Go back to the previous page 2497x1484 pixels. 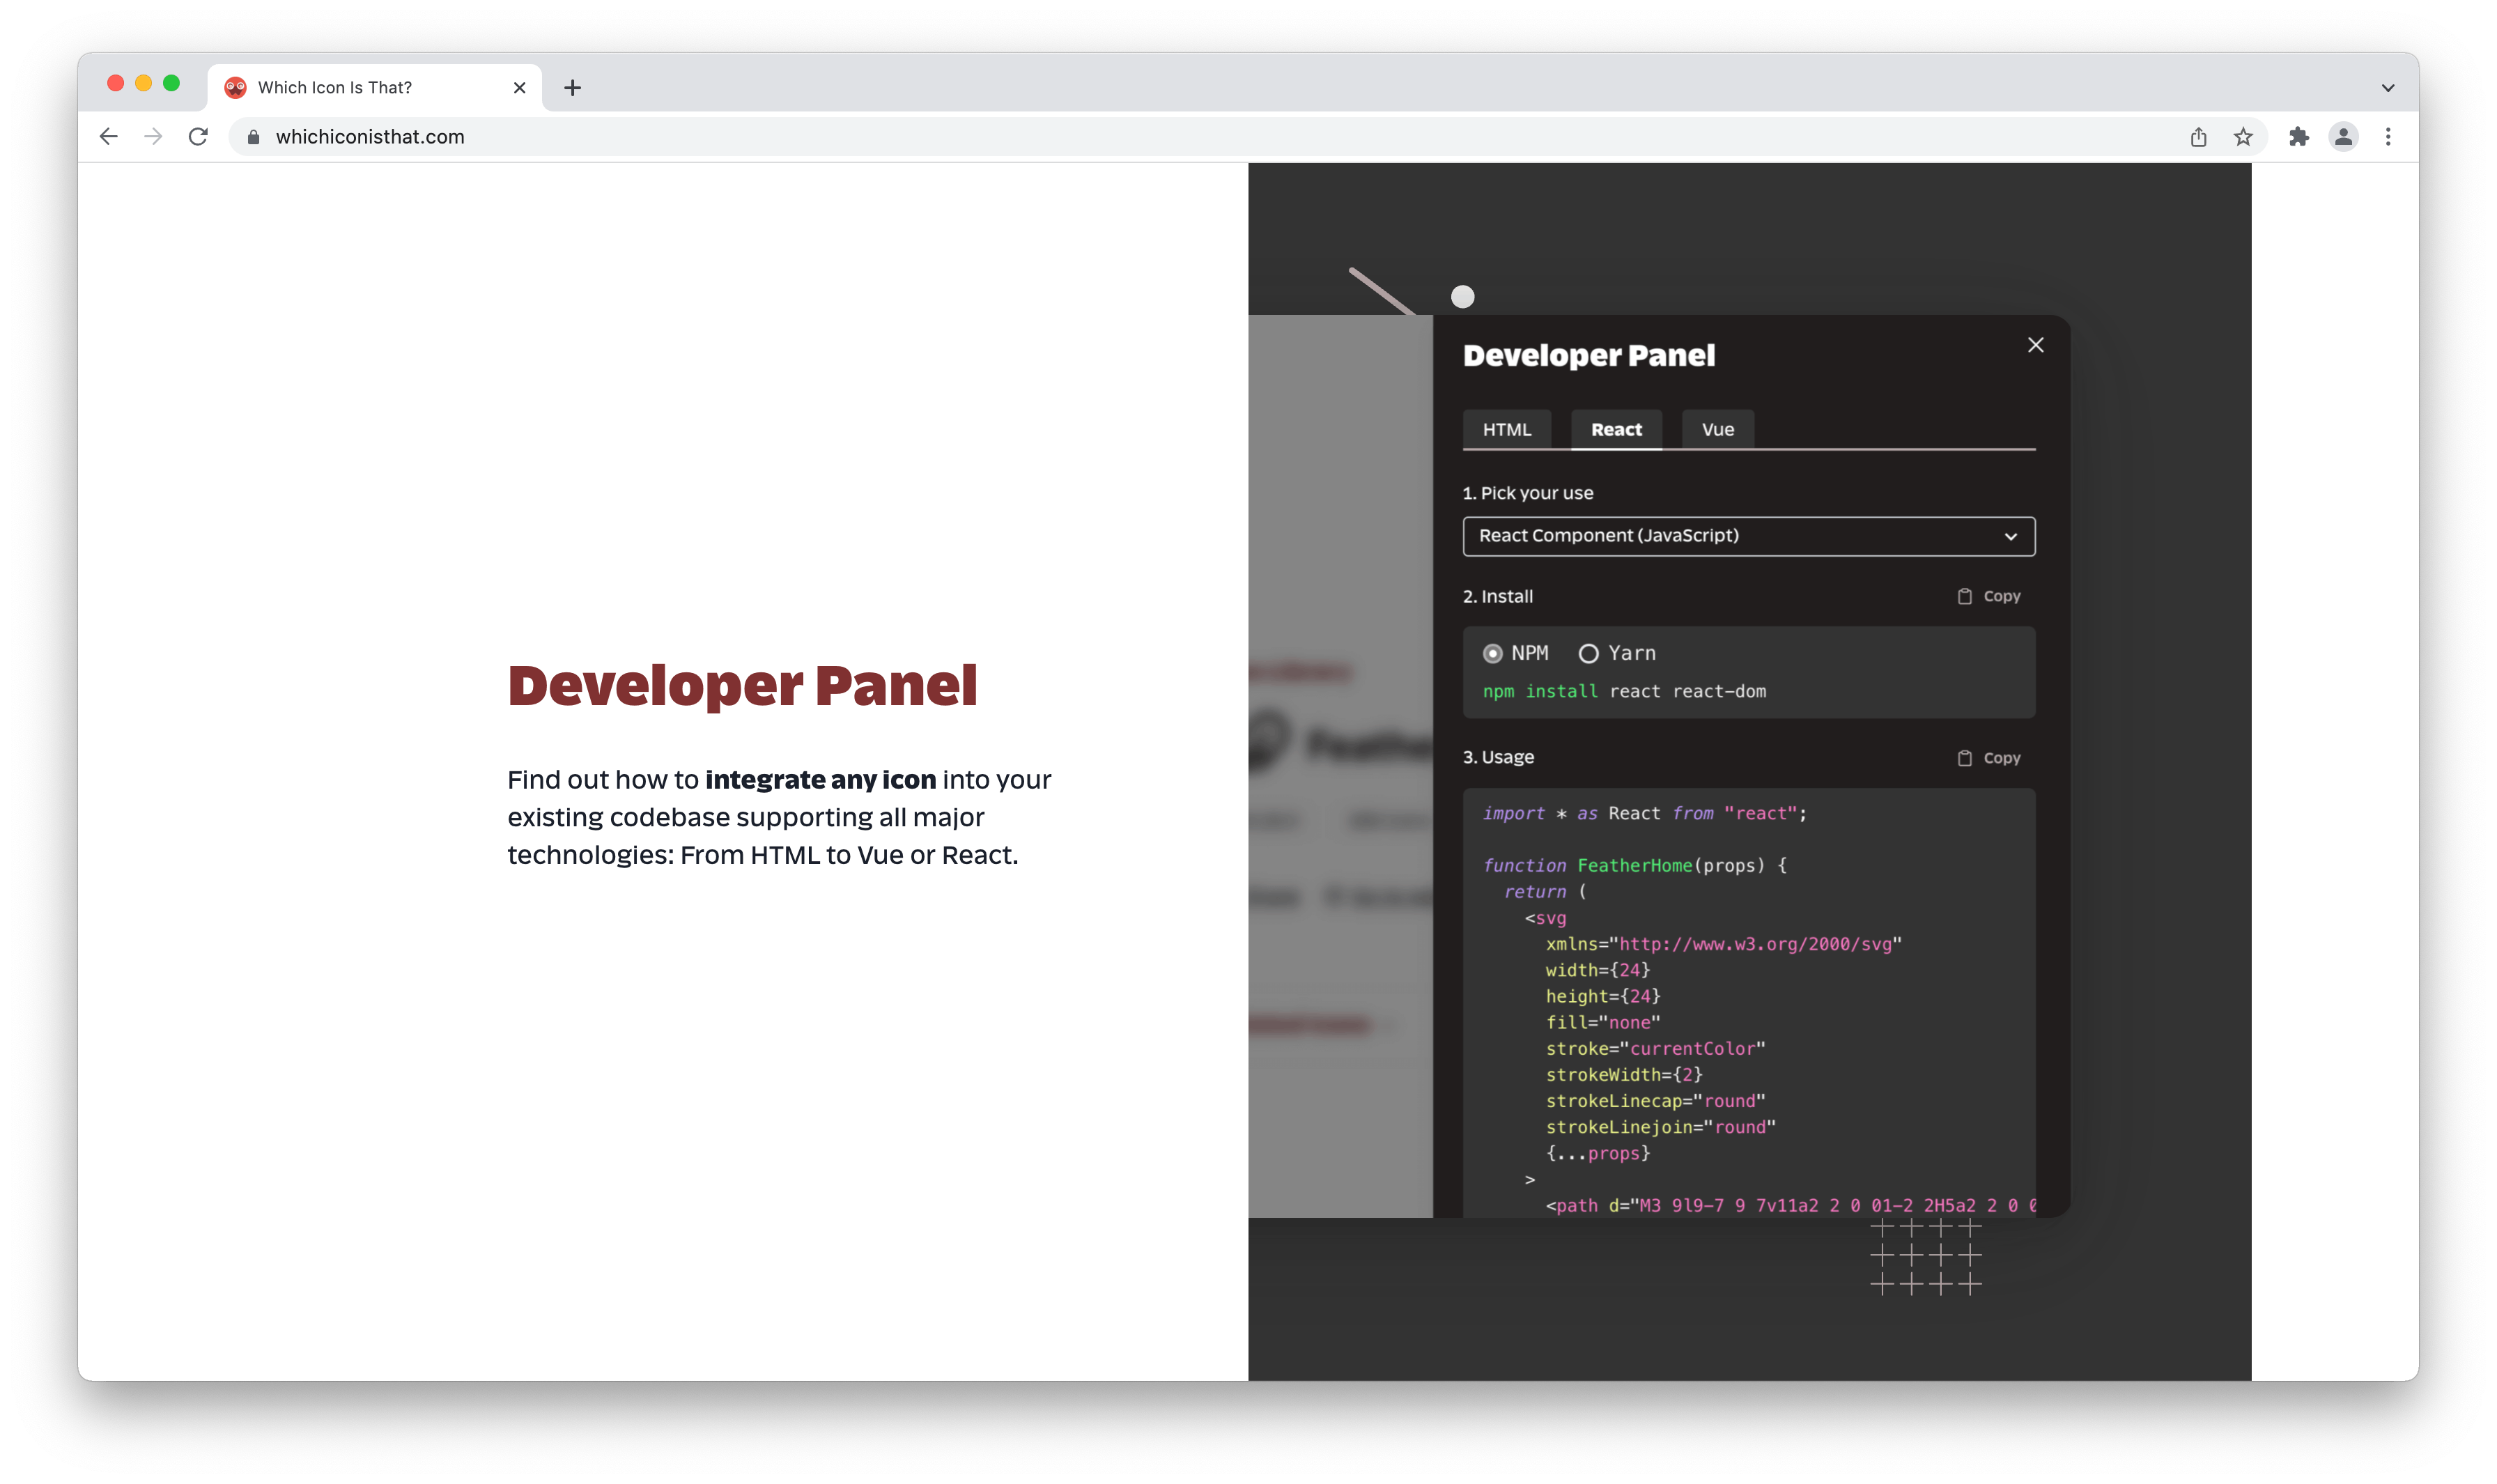[x=108, y=137]
